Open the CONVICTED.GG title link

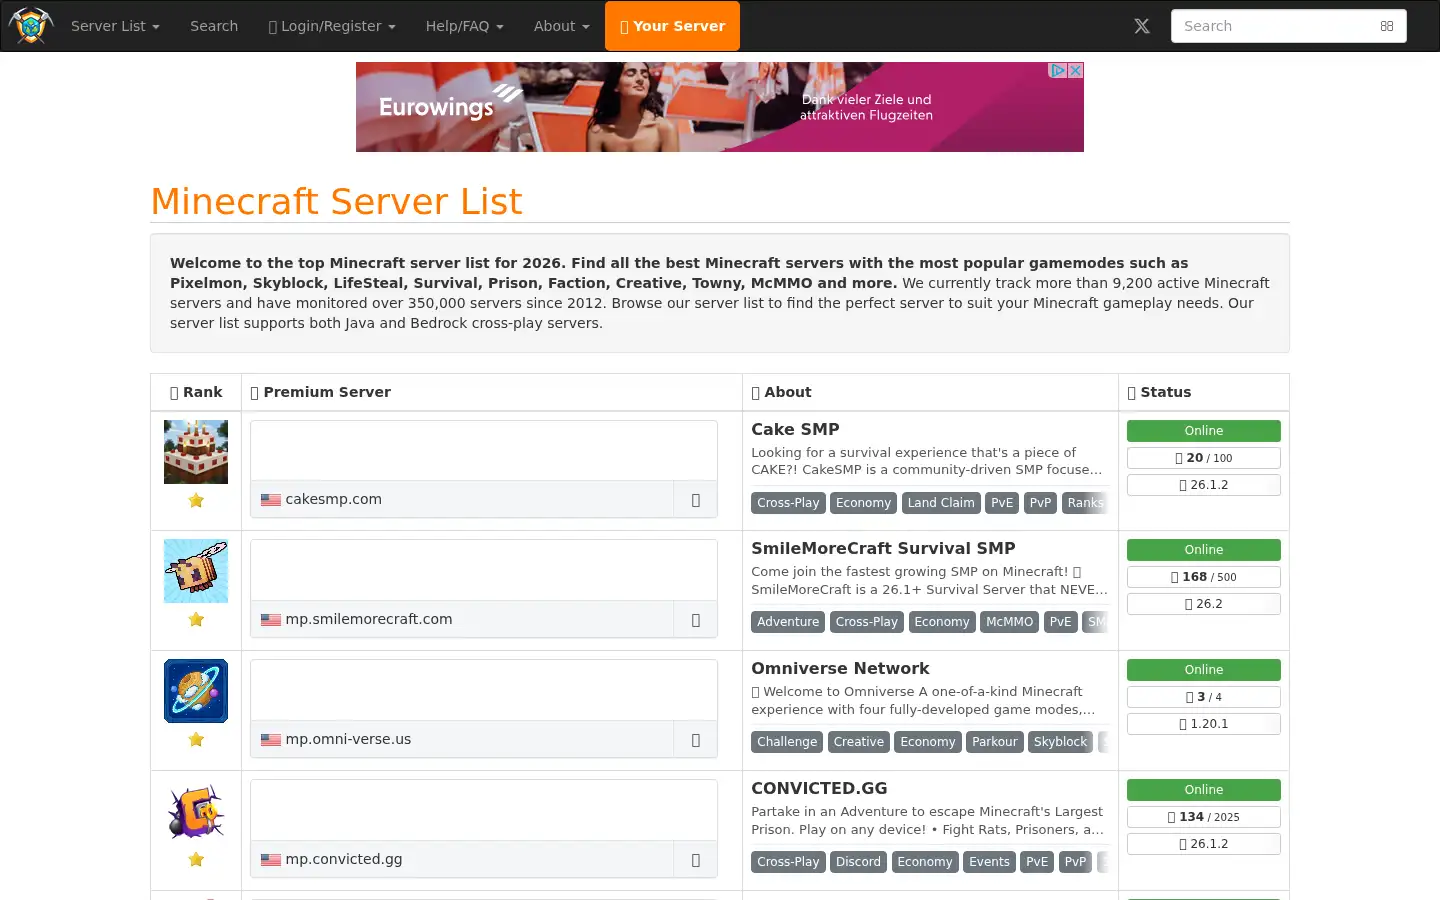click(x=819, y=788)
